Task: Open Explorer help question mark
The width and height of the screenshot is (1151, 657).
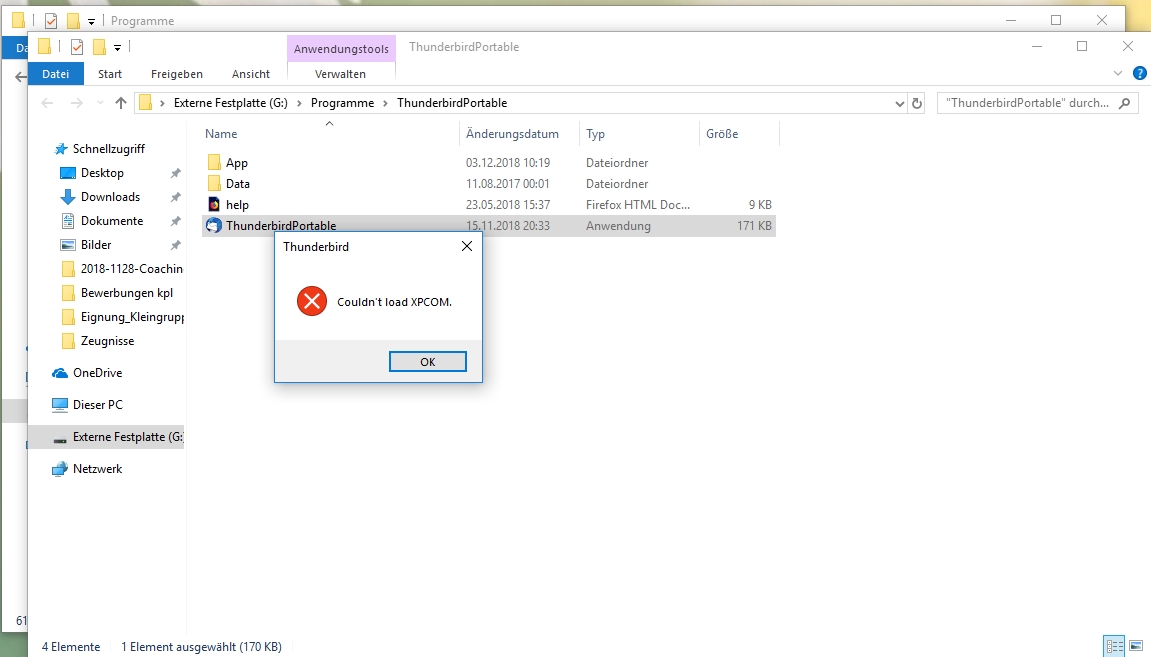Action: (x=1139, y=73)
